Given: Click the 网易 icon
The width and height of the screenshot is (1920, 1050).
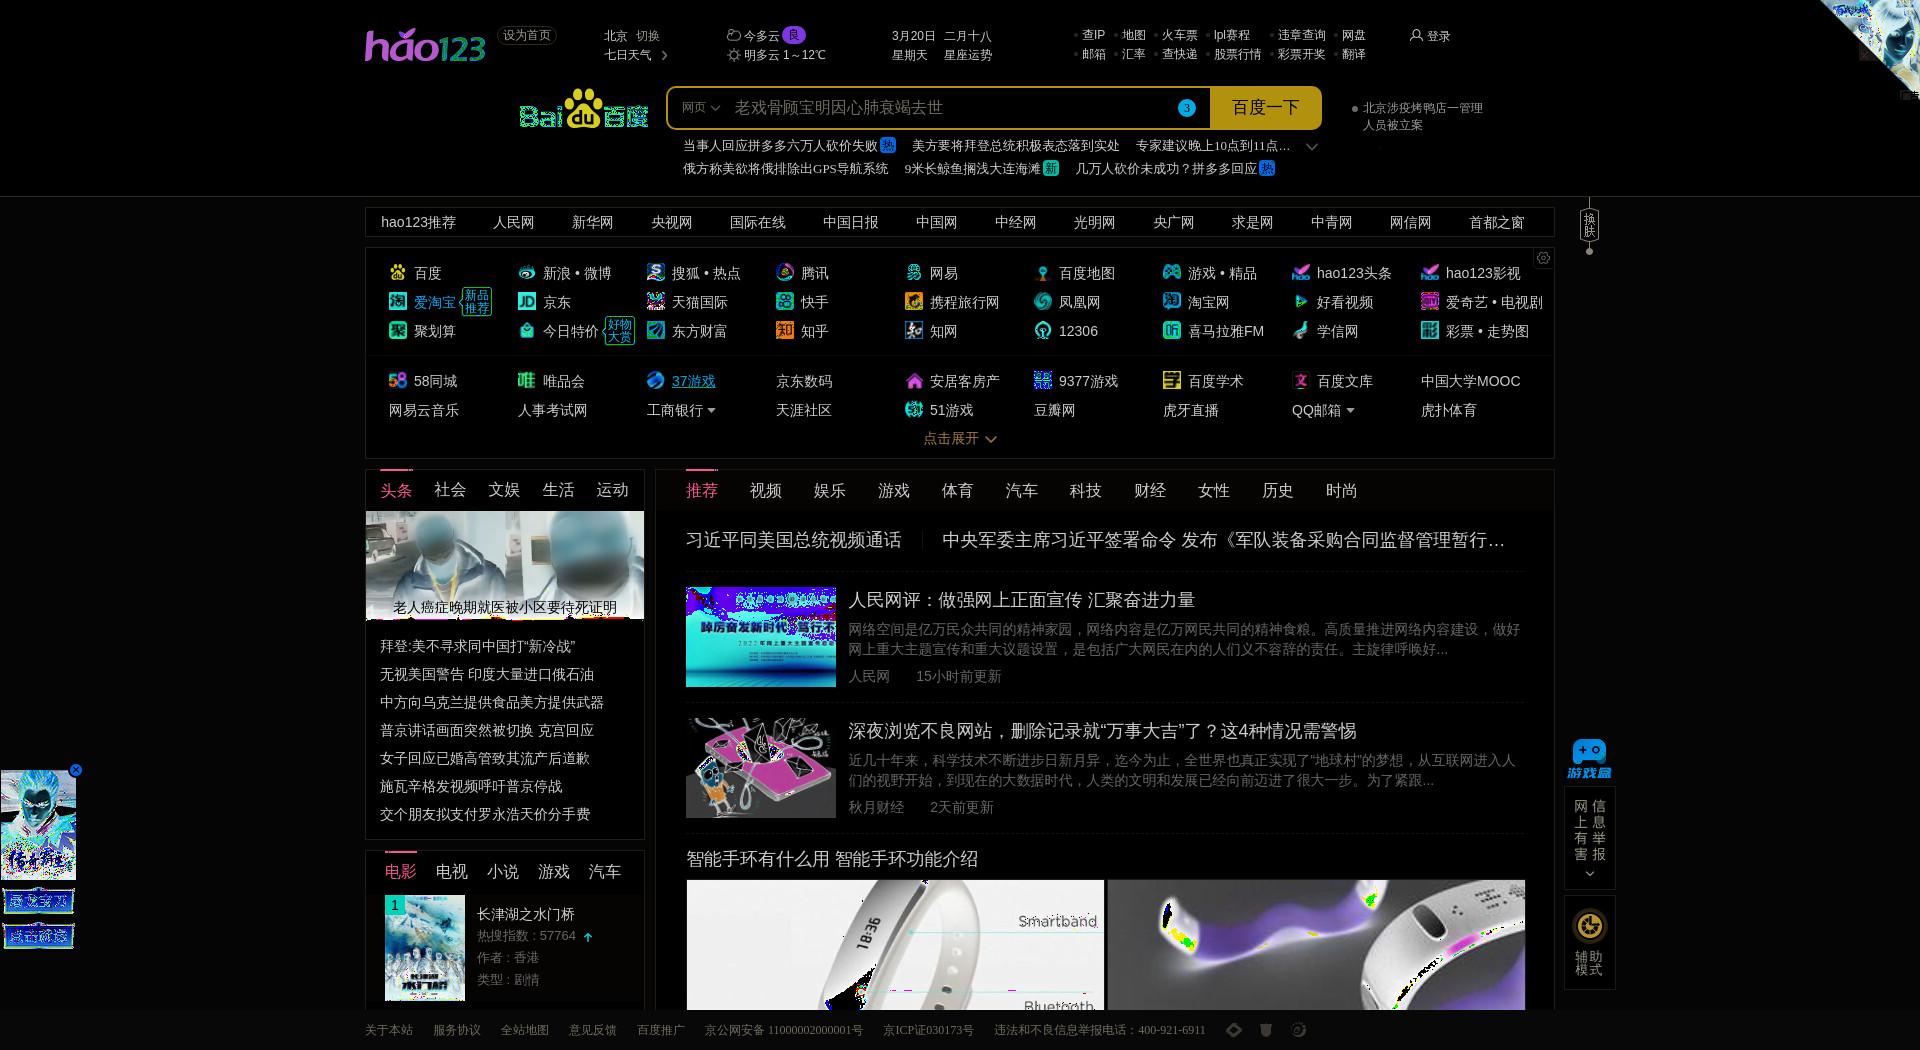Looking at the screenshot, I should (x=914, y=272).
